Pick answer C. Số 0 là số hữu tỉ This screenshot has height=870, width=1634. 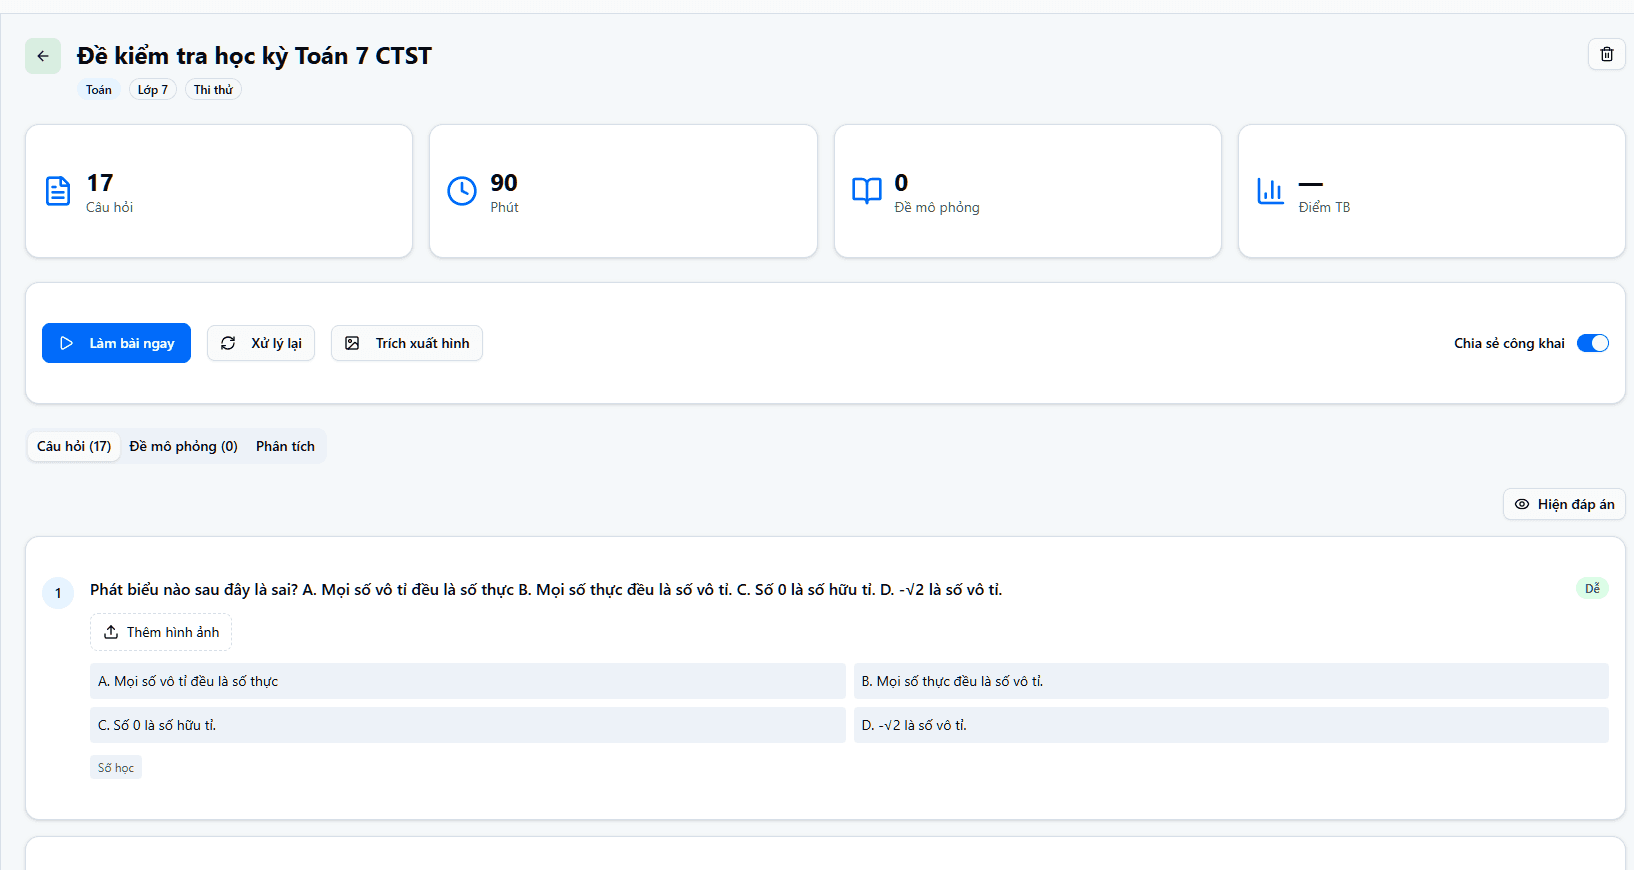pos(467,725)
